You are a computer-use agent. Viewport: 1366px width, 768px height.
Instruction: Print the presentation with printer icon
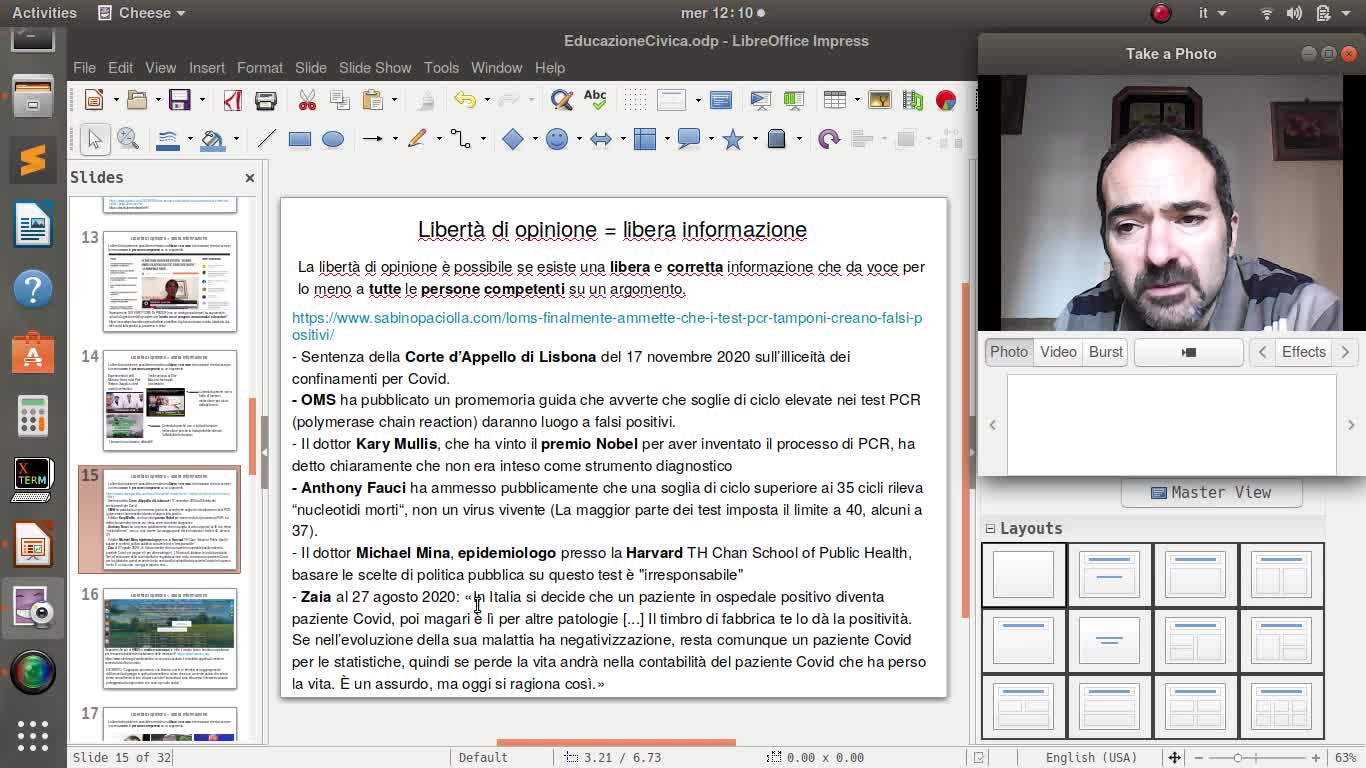point(265,100)
